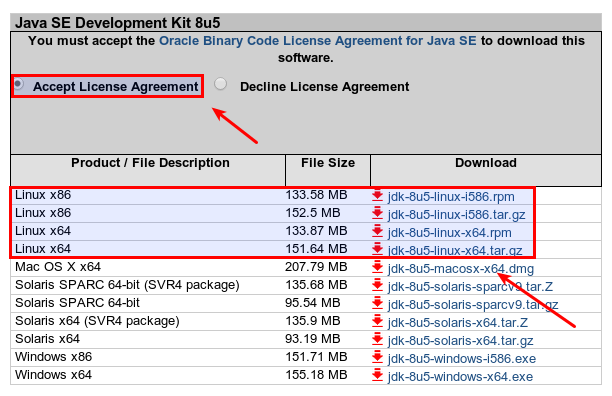Click download icon for jdk-8u5-solaris-x64.tar.gz
The width and height of the screenshot is (612, 396).
tap(377, 339)
